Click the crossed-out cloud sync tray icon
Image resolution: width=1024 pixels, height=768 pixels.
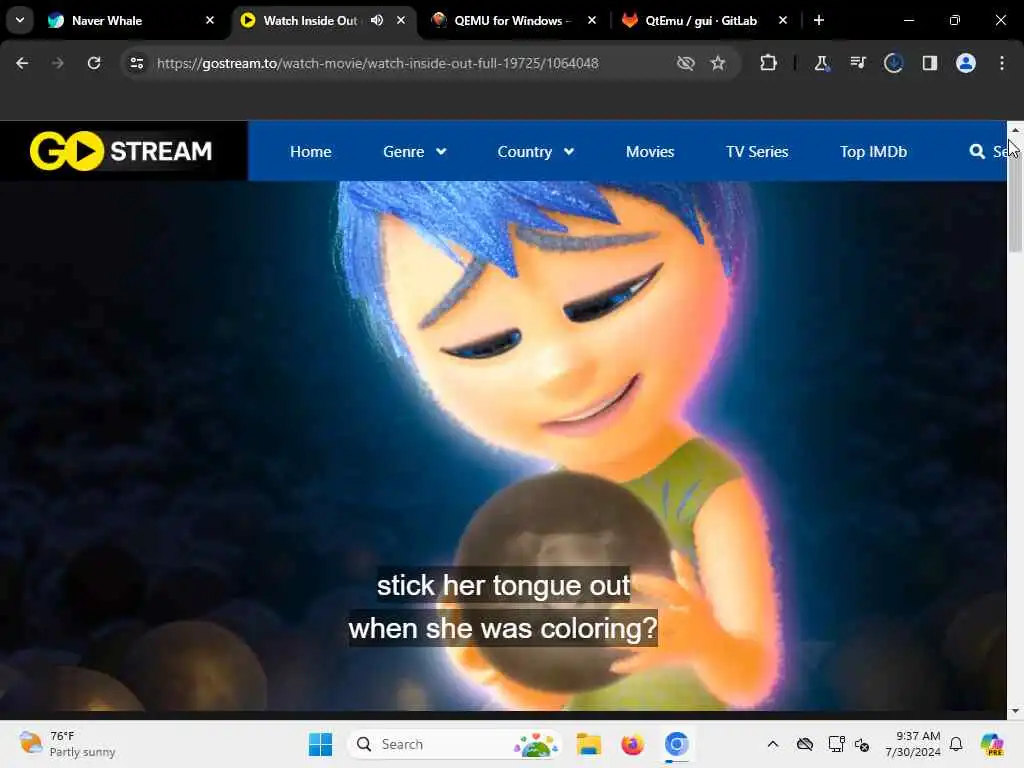click(x=805, y=744)
